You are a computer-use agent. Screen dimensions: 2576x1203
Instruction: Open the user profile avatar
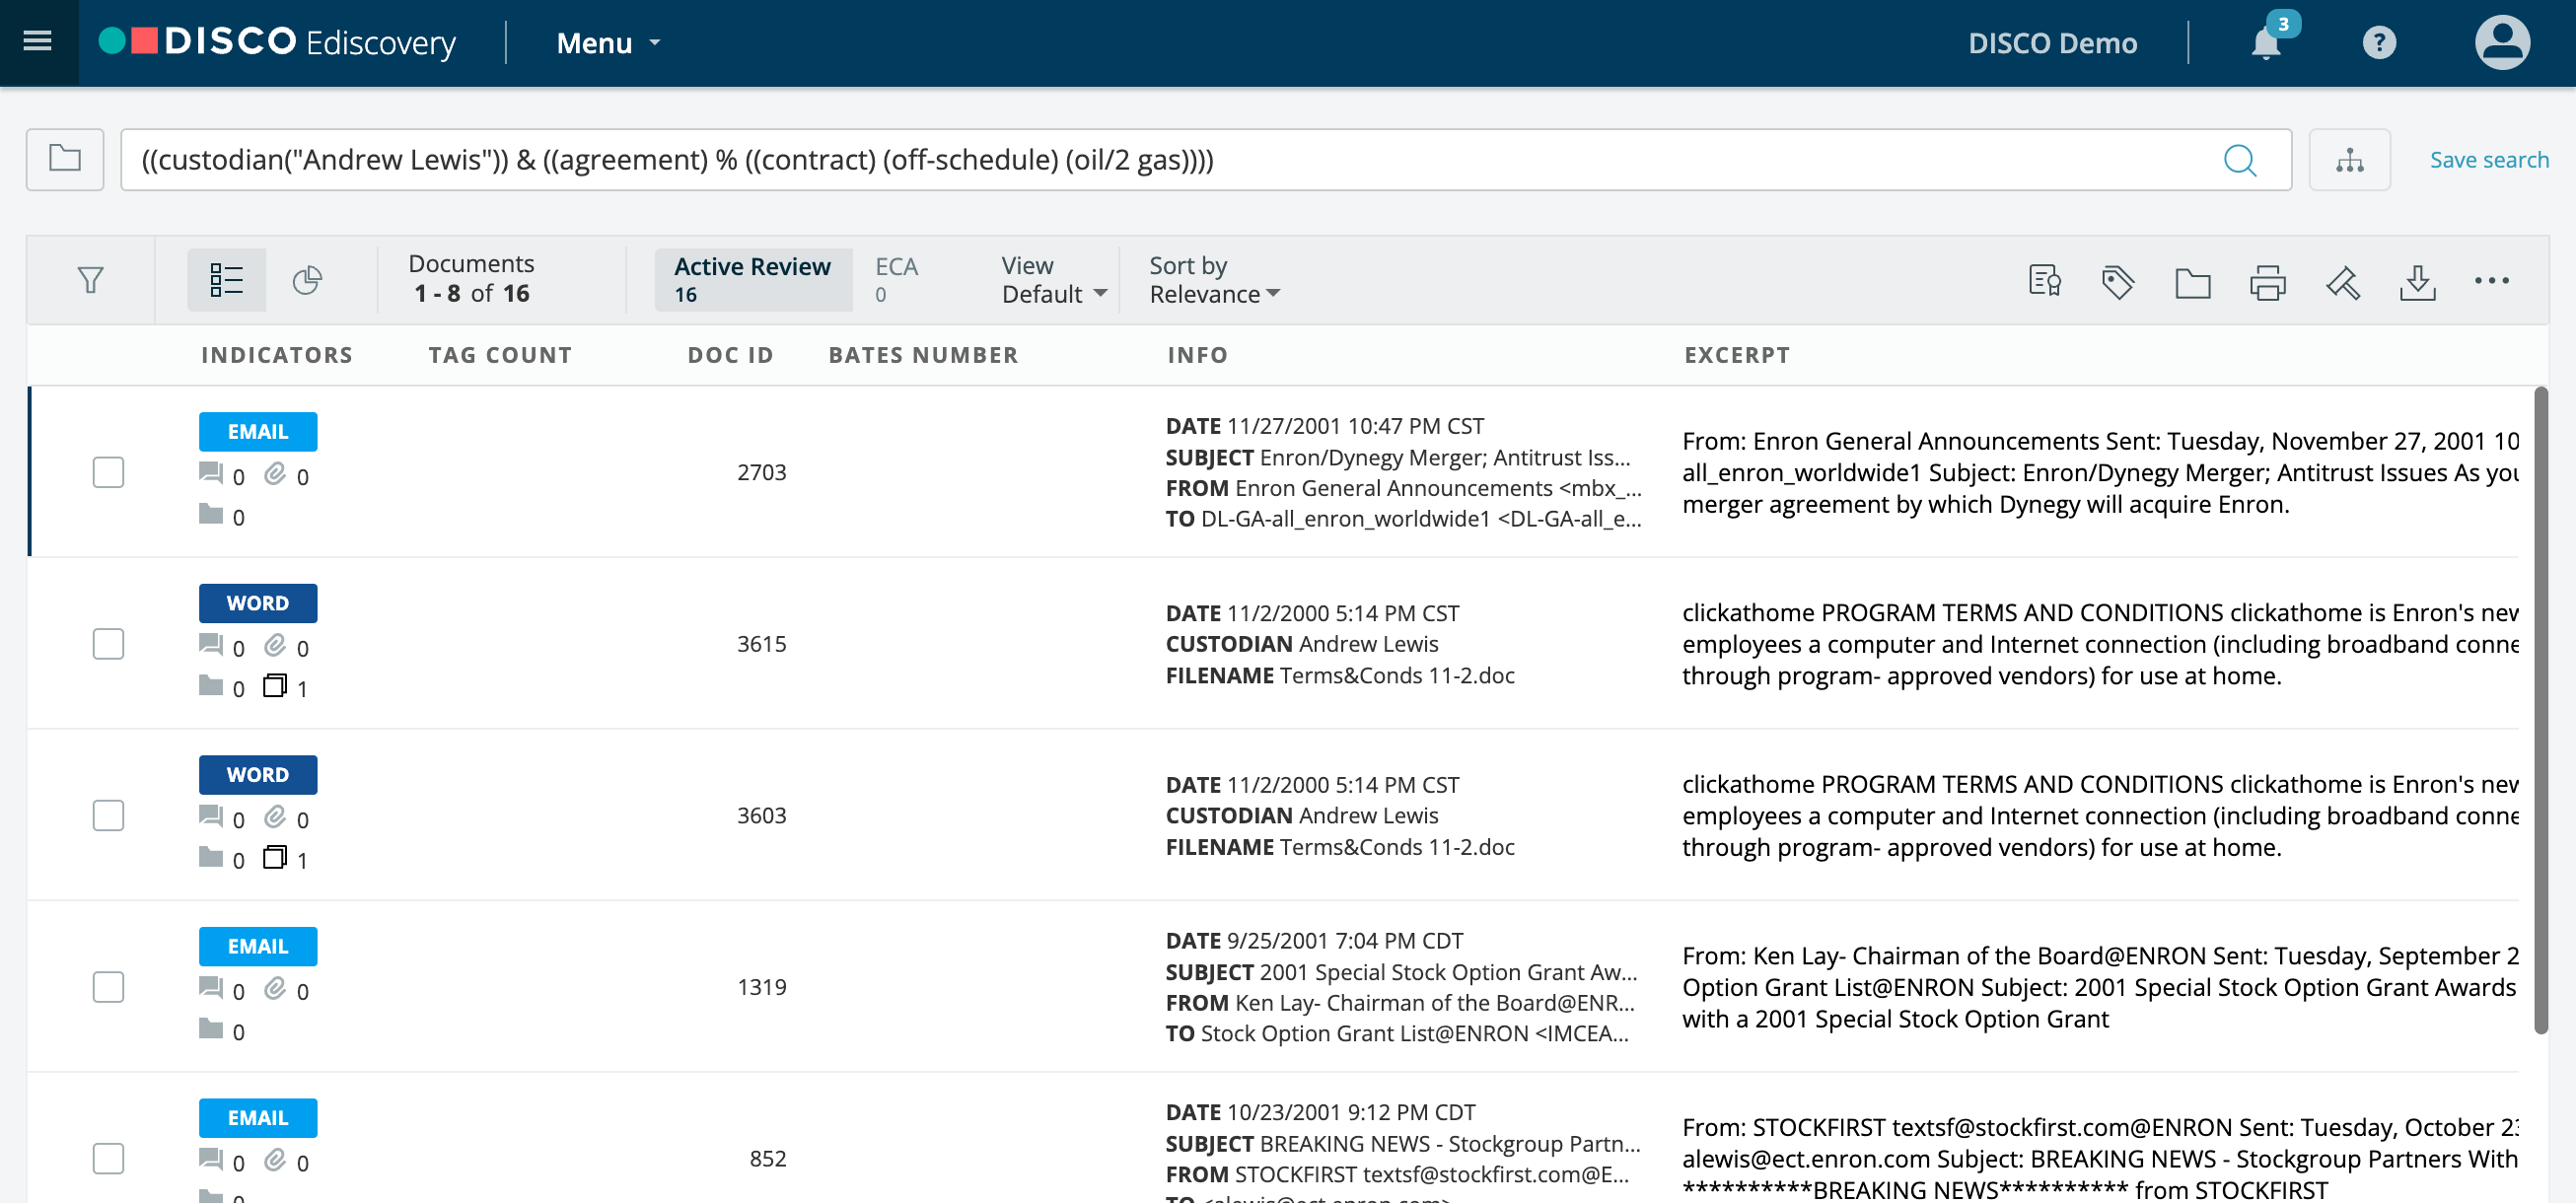click(x=2502, y=42)
